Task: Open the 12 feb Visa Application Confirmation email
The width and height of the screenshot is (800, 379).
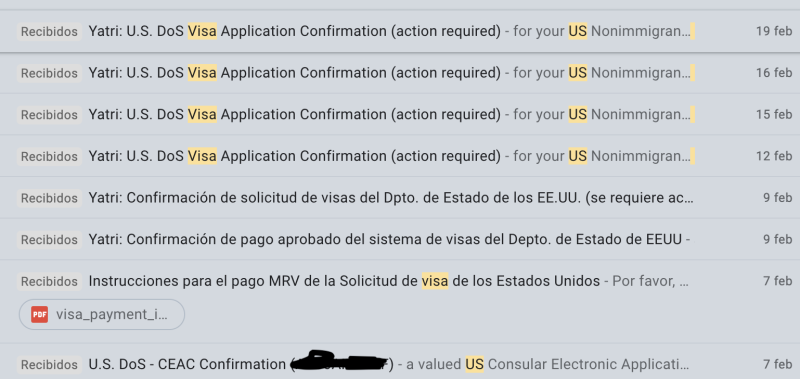Action: (400, 156)
